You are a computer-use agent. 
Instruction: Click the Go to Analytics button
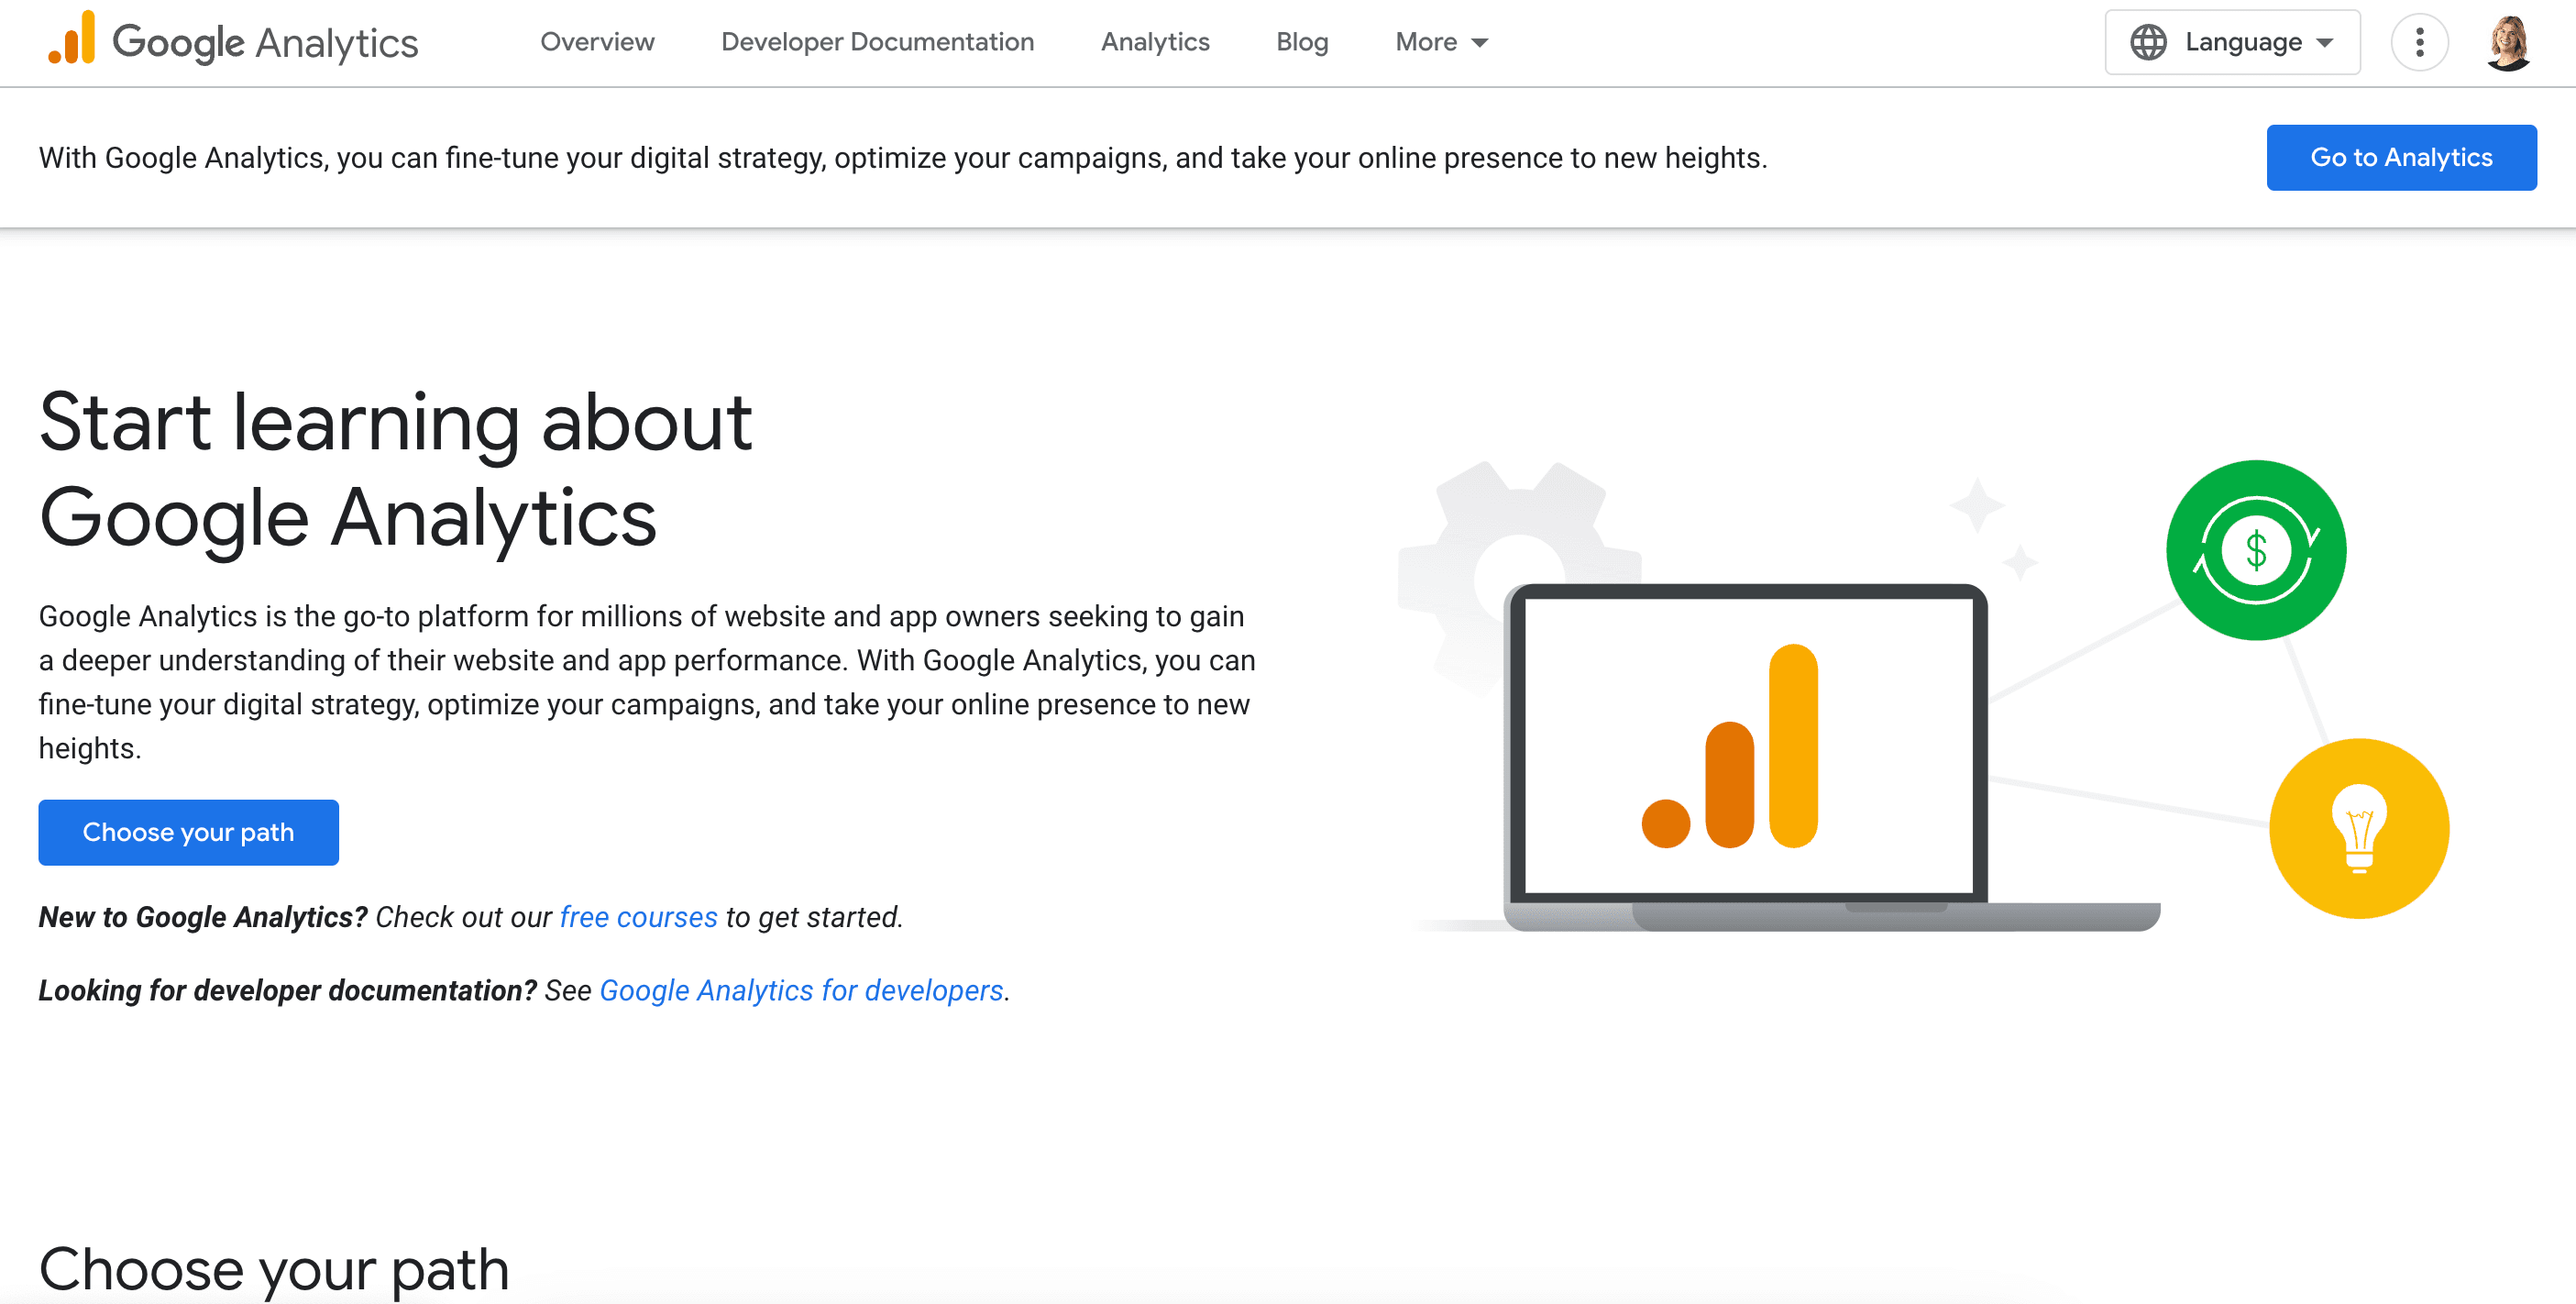(x=2400, y=157)
